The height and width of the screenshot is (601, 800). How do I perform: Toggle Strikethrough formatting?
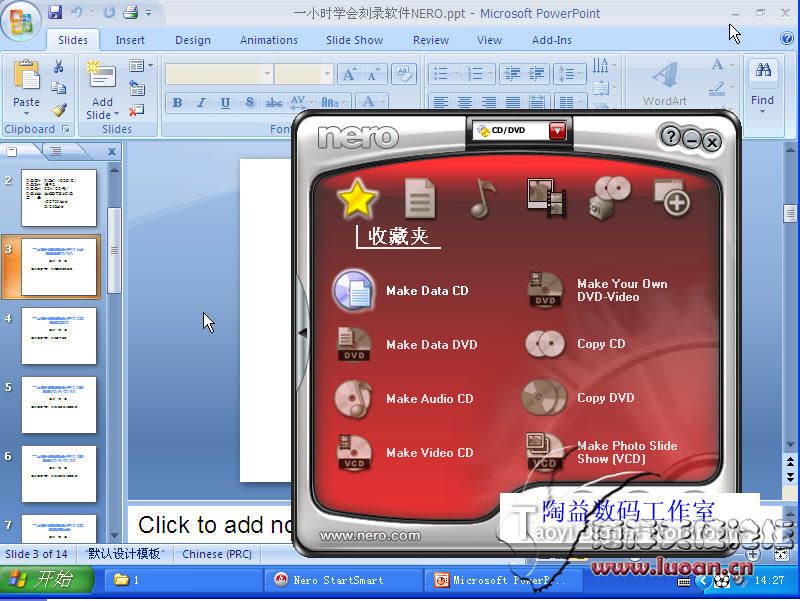click(273, 103)
